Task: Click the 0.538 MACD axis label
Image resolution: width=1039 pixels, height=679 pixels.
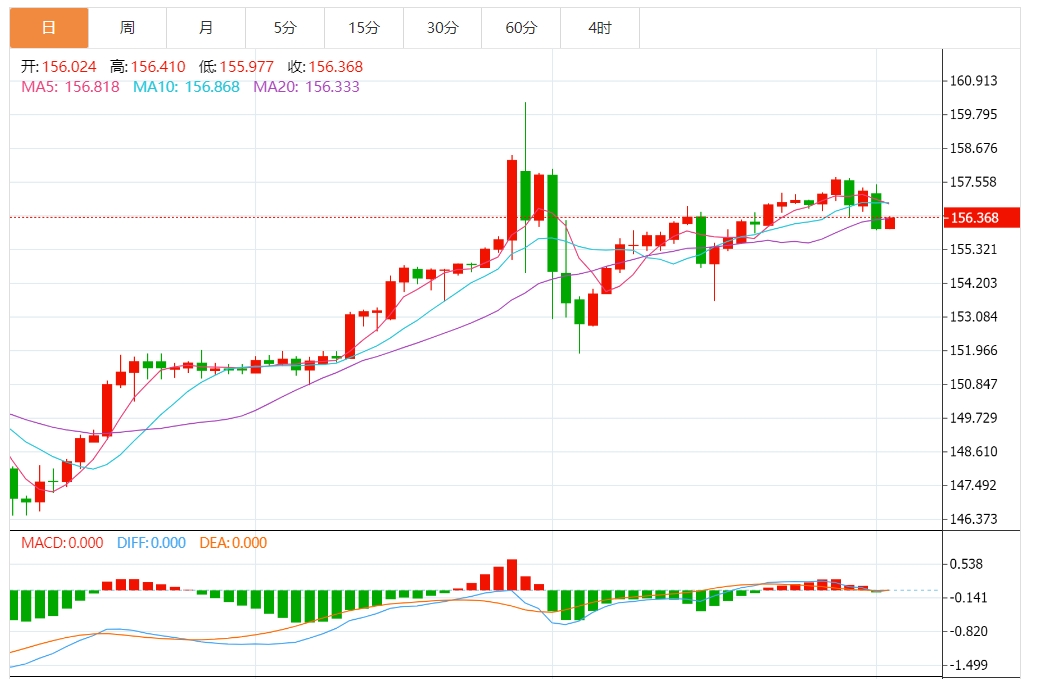Action: pos(966,564)
